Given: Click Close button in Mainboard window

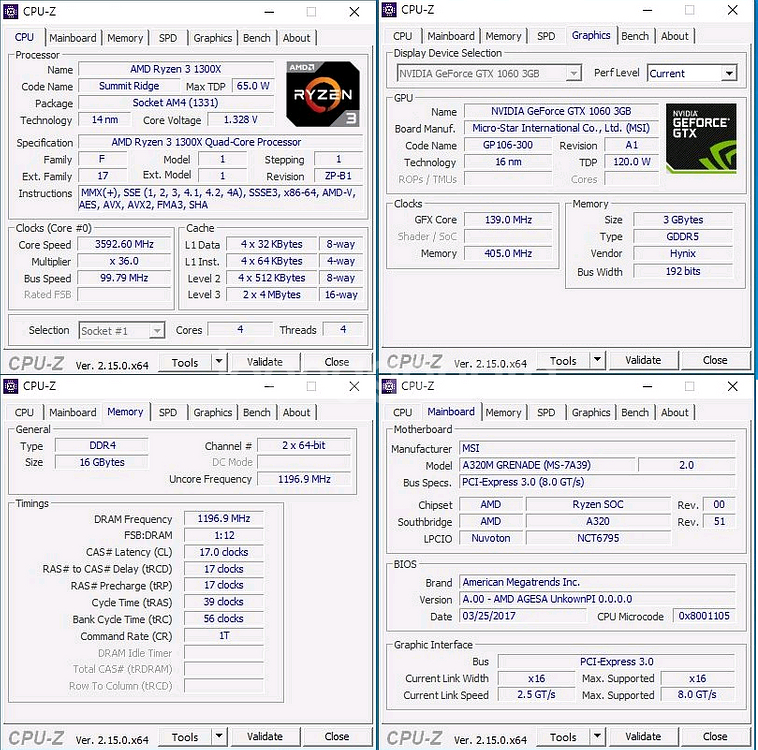Looking at the screenshot, I should pos(715,736).
